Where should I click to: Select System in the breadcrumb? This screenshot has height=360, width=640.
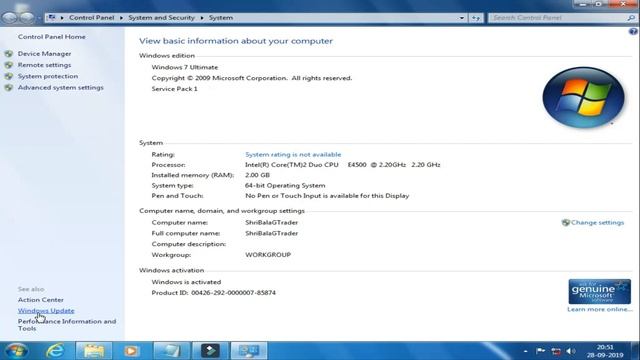(221, 18)
